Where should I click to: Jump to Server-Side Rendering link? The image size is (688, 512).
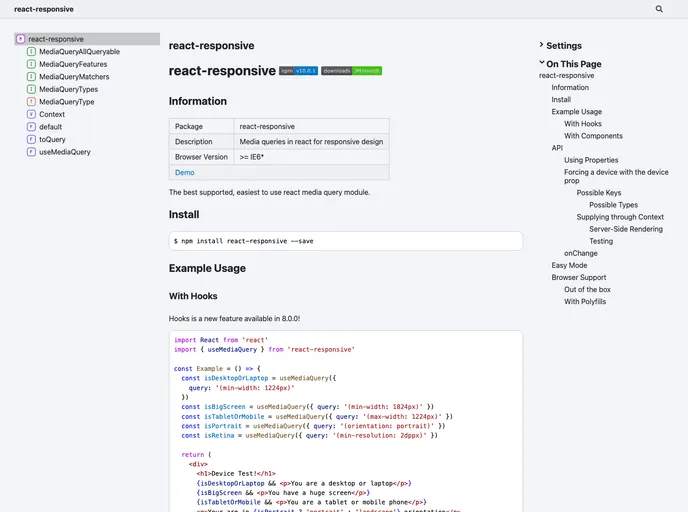[626, 229]
